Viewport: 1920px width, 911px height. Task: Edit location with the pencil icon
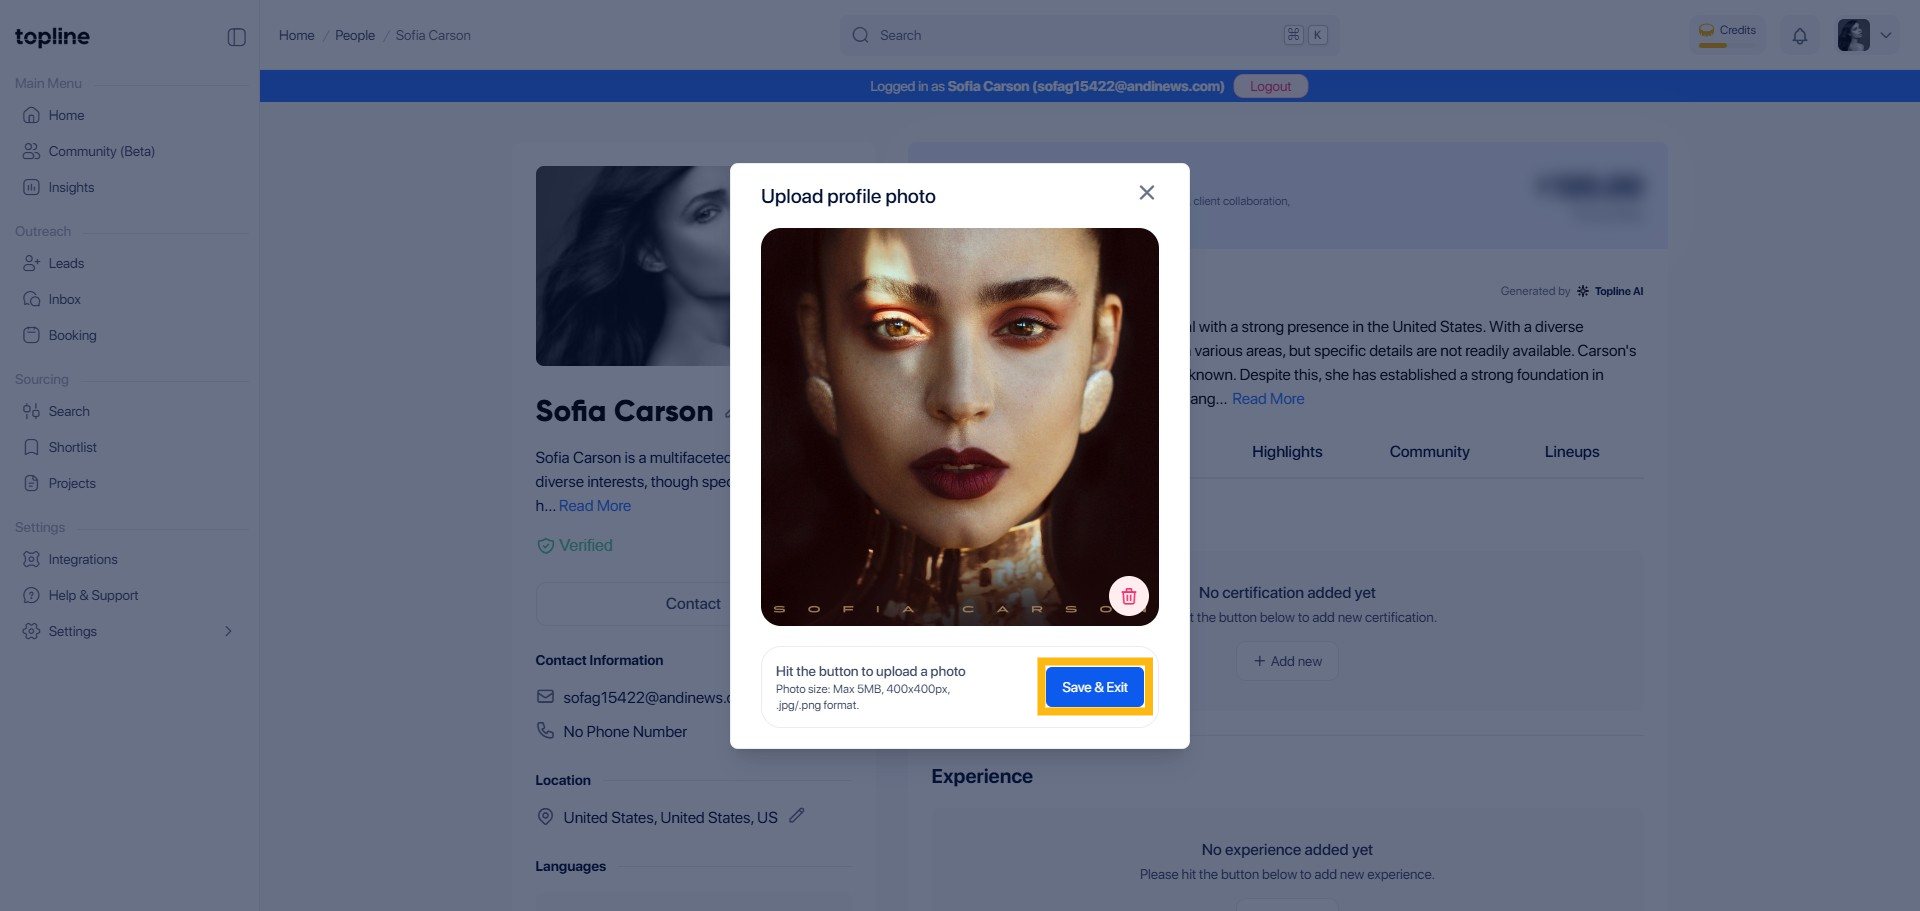(797, 816)
